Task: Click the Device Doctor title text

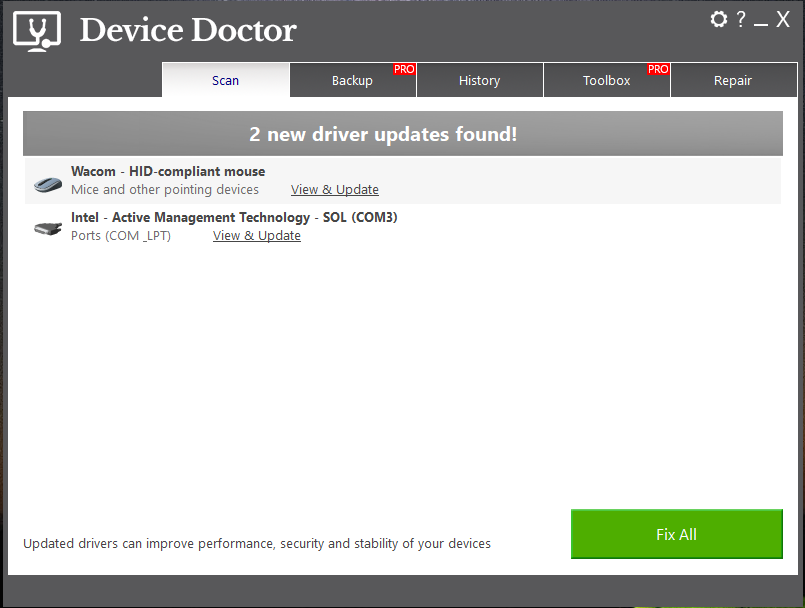Action: [188, 30]
